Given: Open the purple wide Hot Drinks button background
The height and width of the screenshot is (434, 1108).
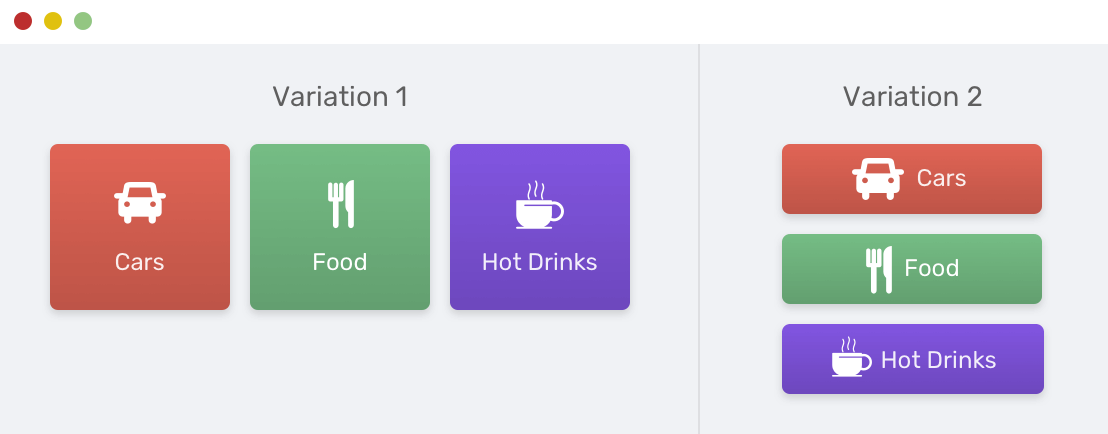Looking at the screenshot, I should click(912, 359).
